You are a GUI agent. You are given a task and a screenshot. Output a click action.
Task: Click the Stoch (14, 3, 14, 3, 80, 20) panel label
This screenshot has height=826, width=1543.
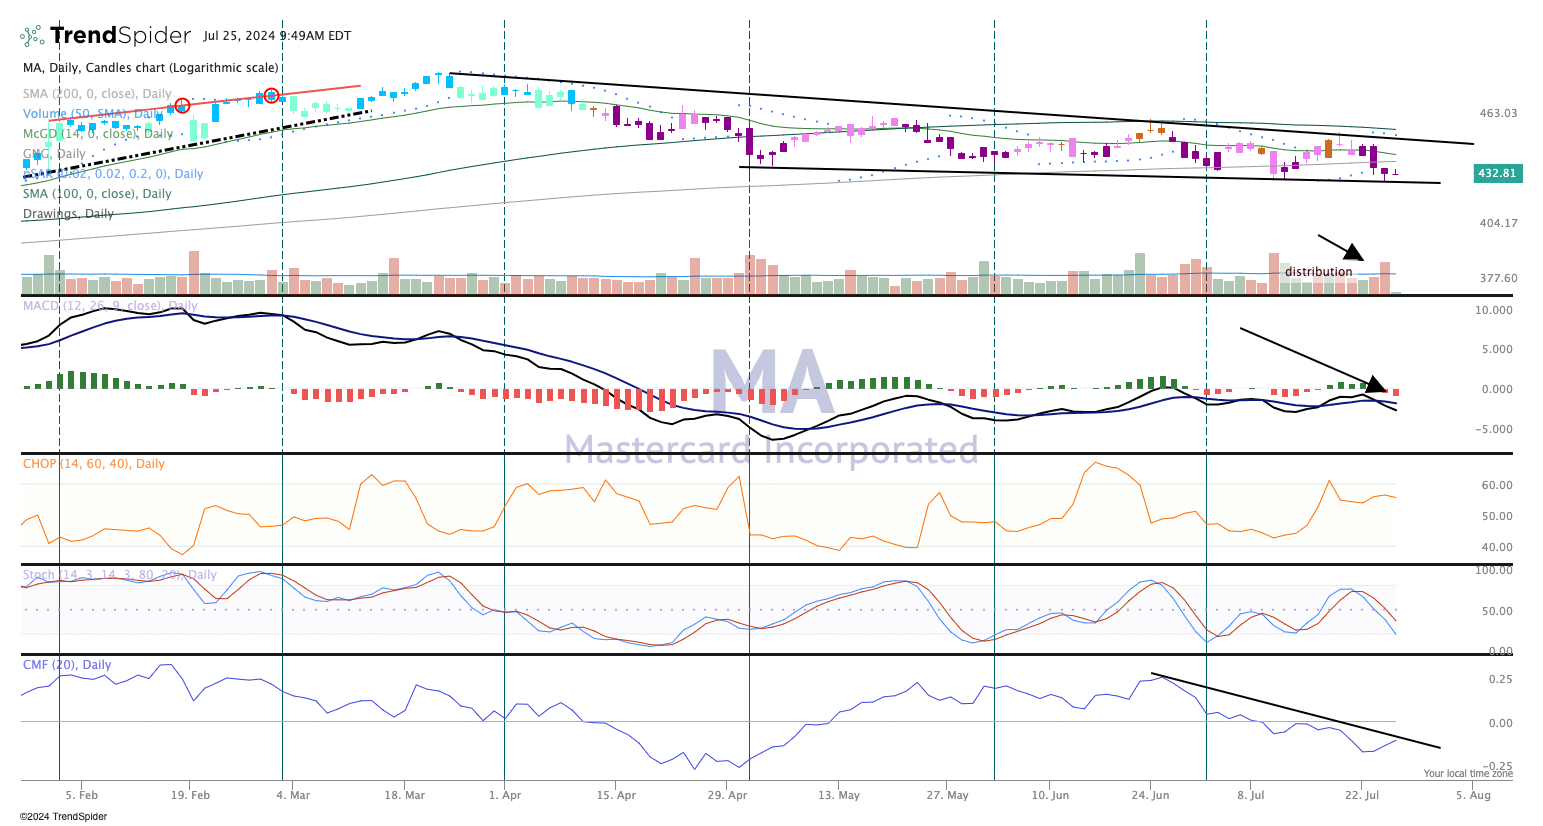click(120, 575)
